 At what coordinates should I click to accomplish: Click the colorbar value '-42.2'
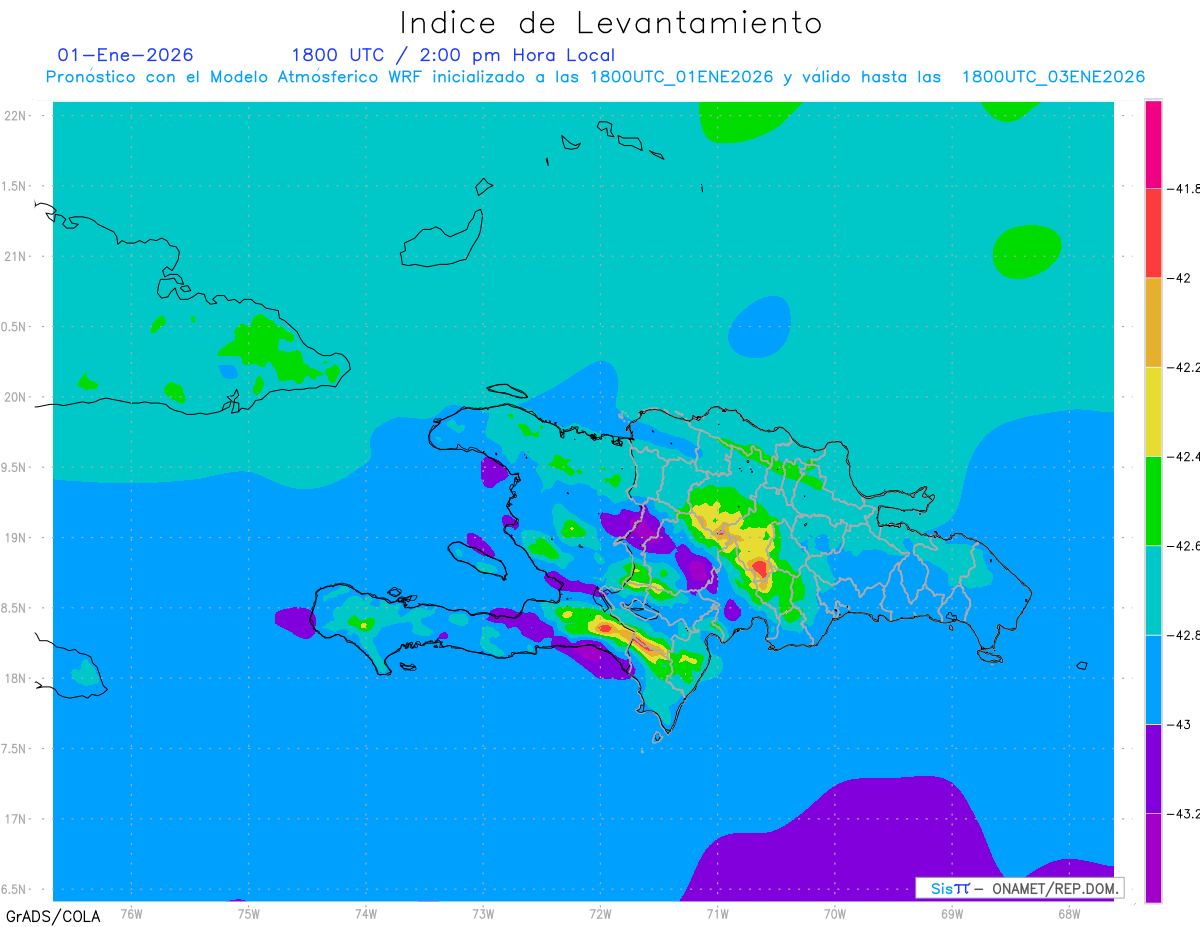[1184, 367]
